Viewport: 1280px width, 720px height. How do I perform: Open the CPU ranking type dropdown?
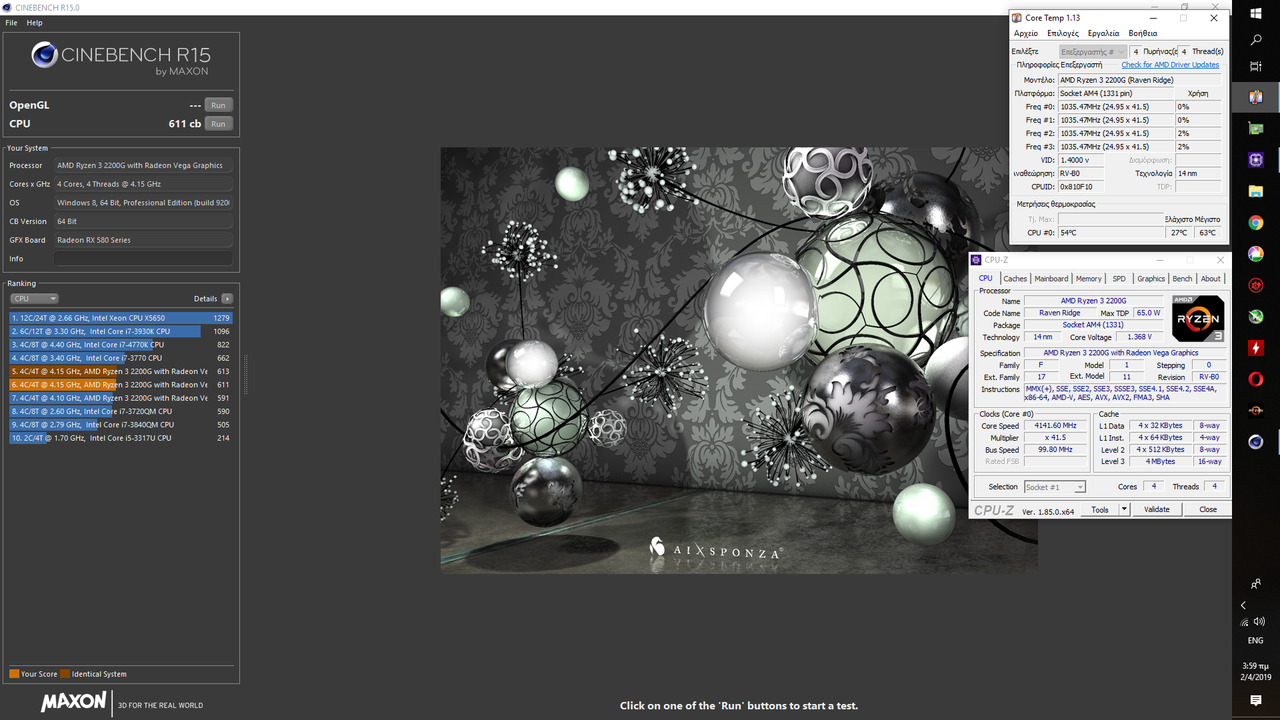[x=34, y=299]
